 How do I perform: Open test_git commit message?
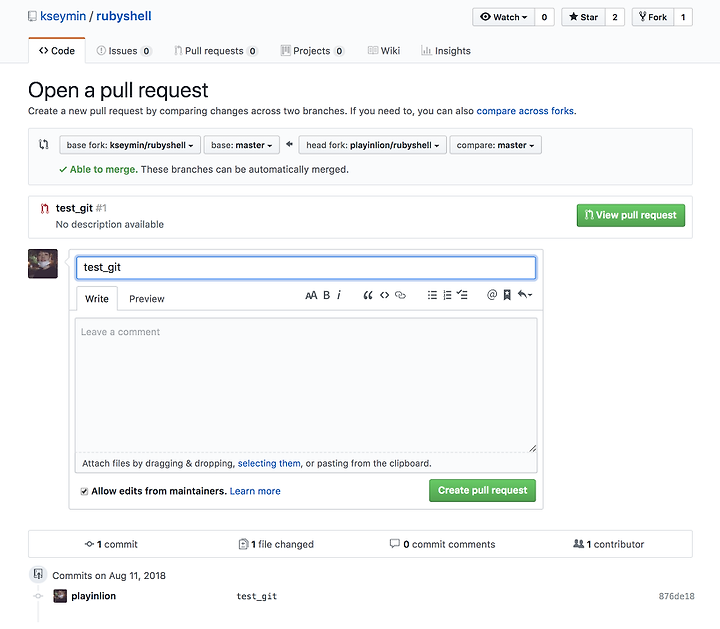click(257, 596)
